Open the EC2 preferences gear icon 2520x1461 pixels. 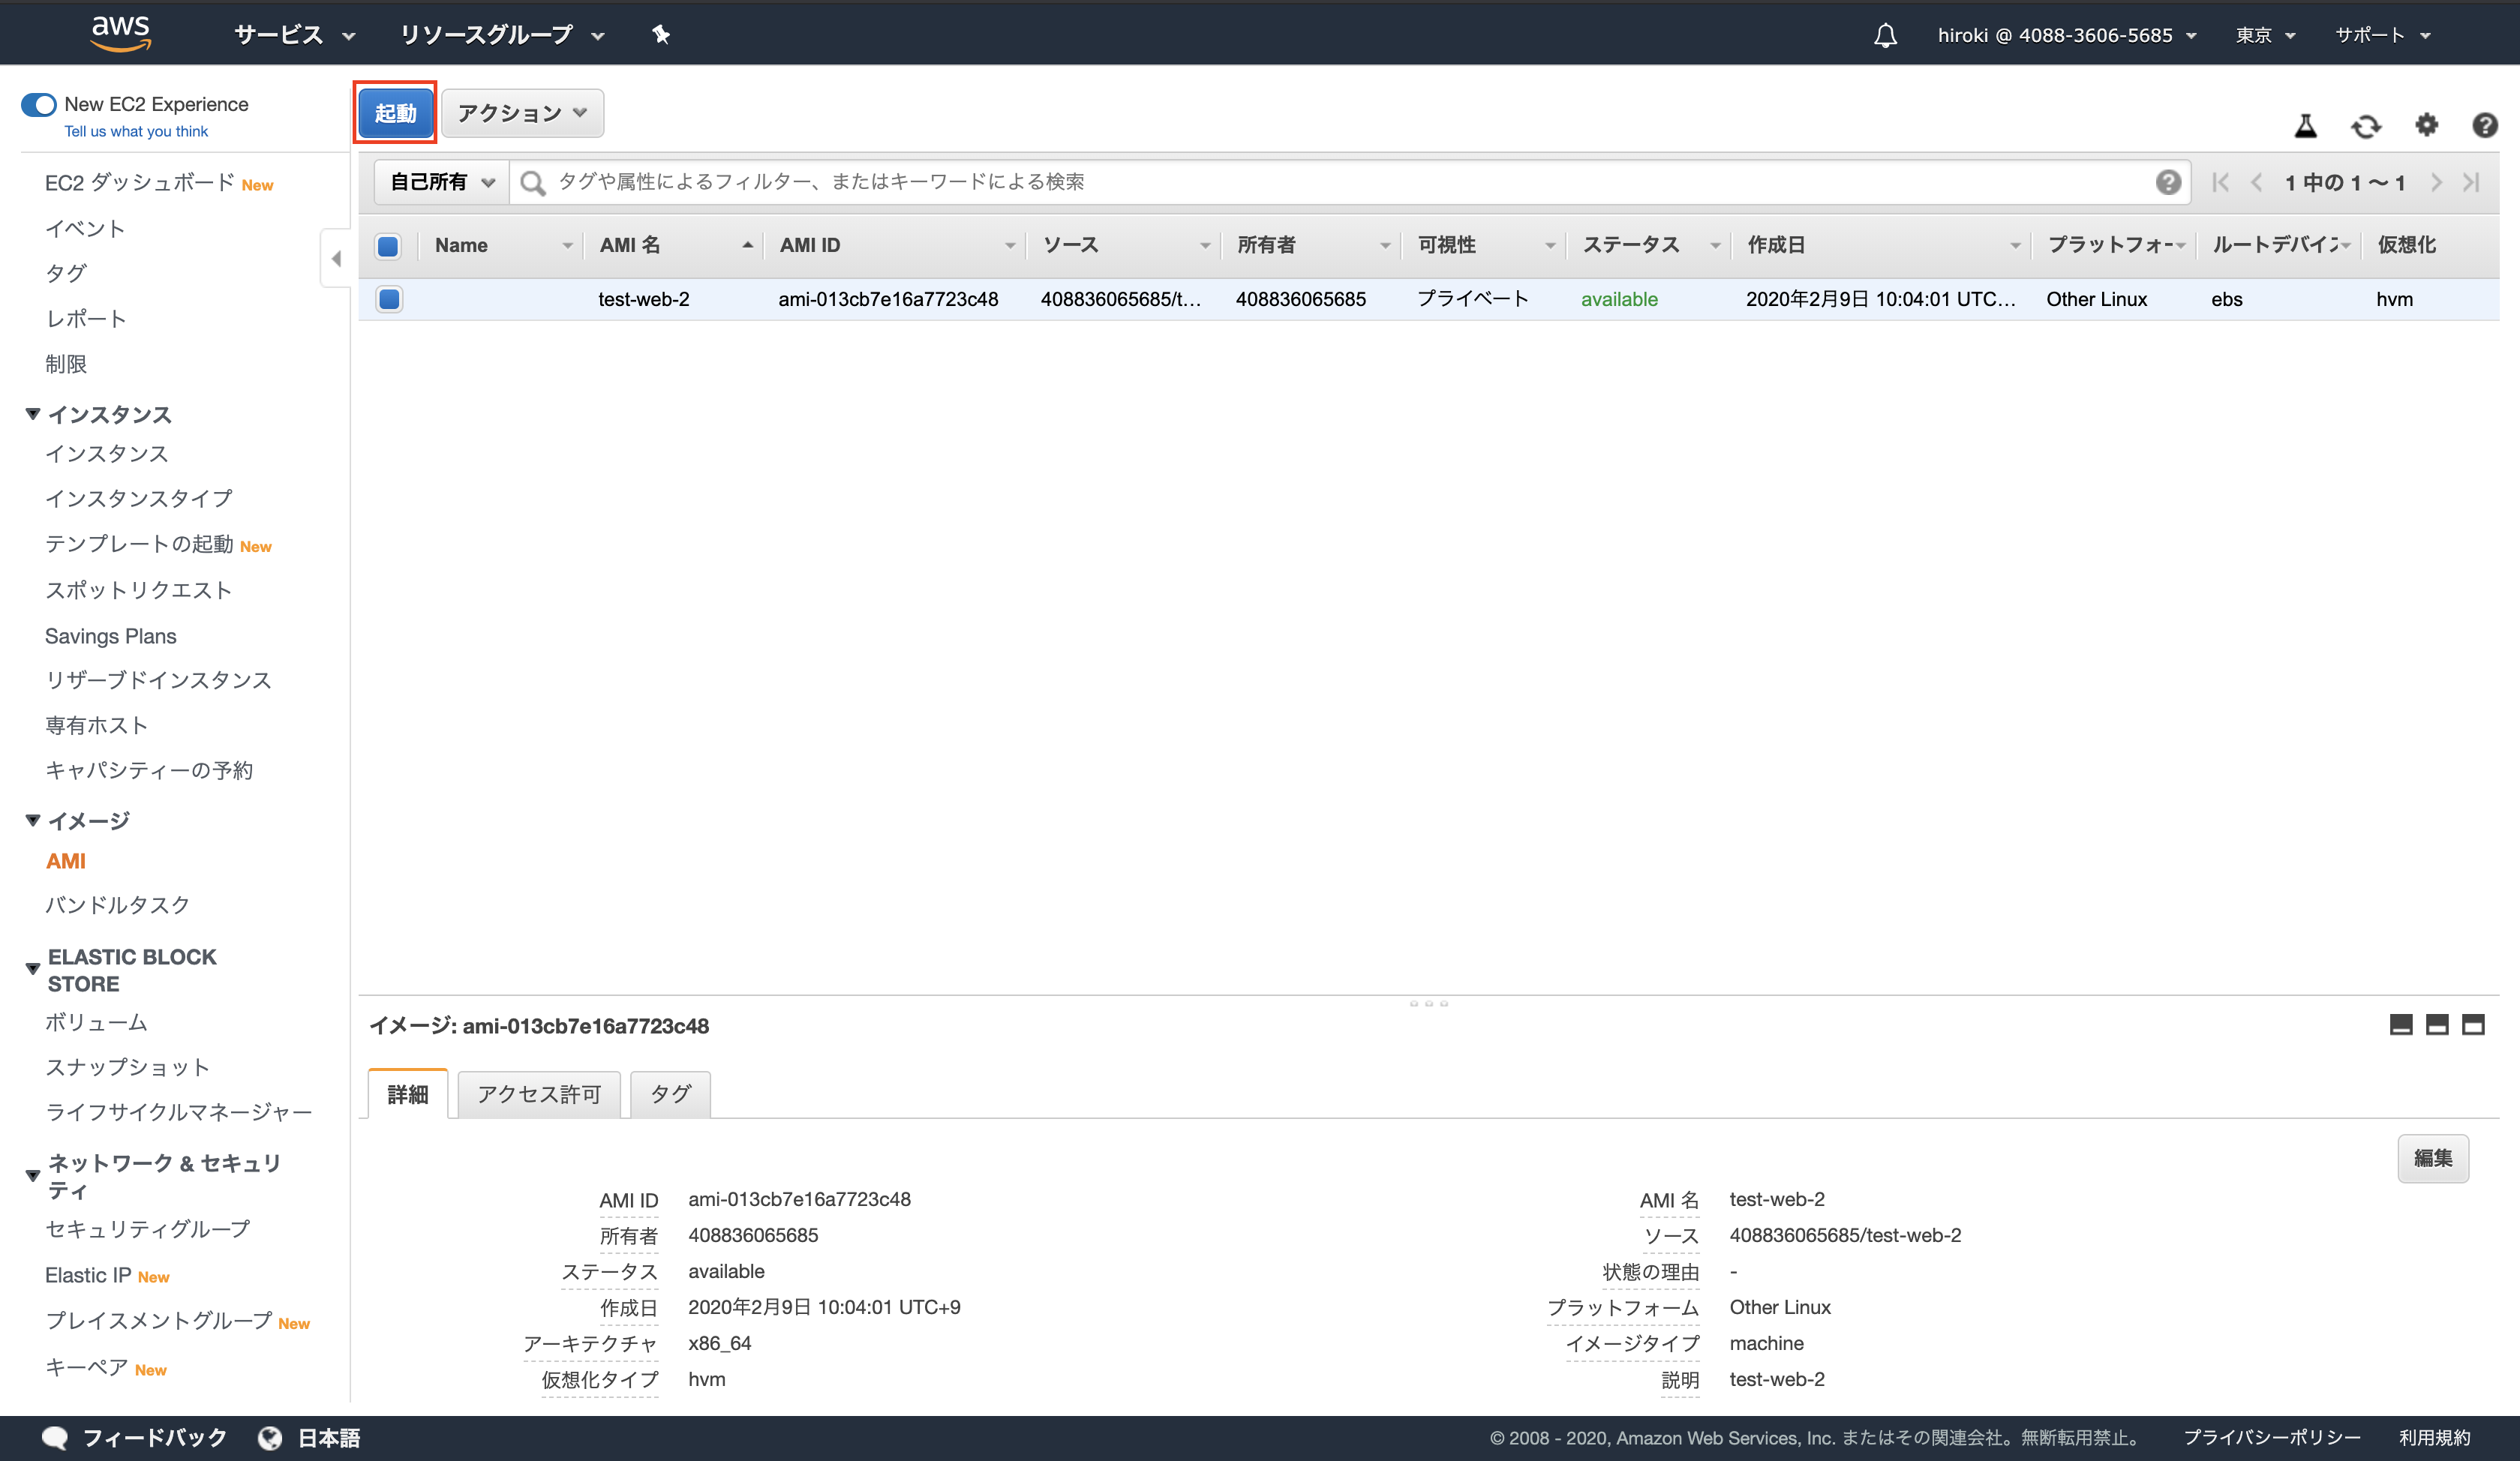[x=2427, y=125]
